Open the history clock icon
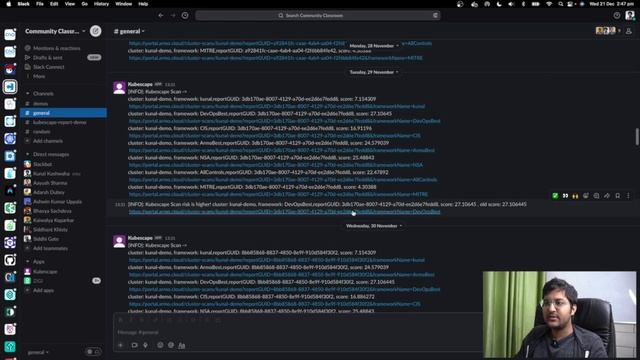Viewport: 640px width, 360px height. (185, 16)
